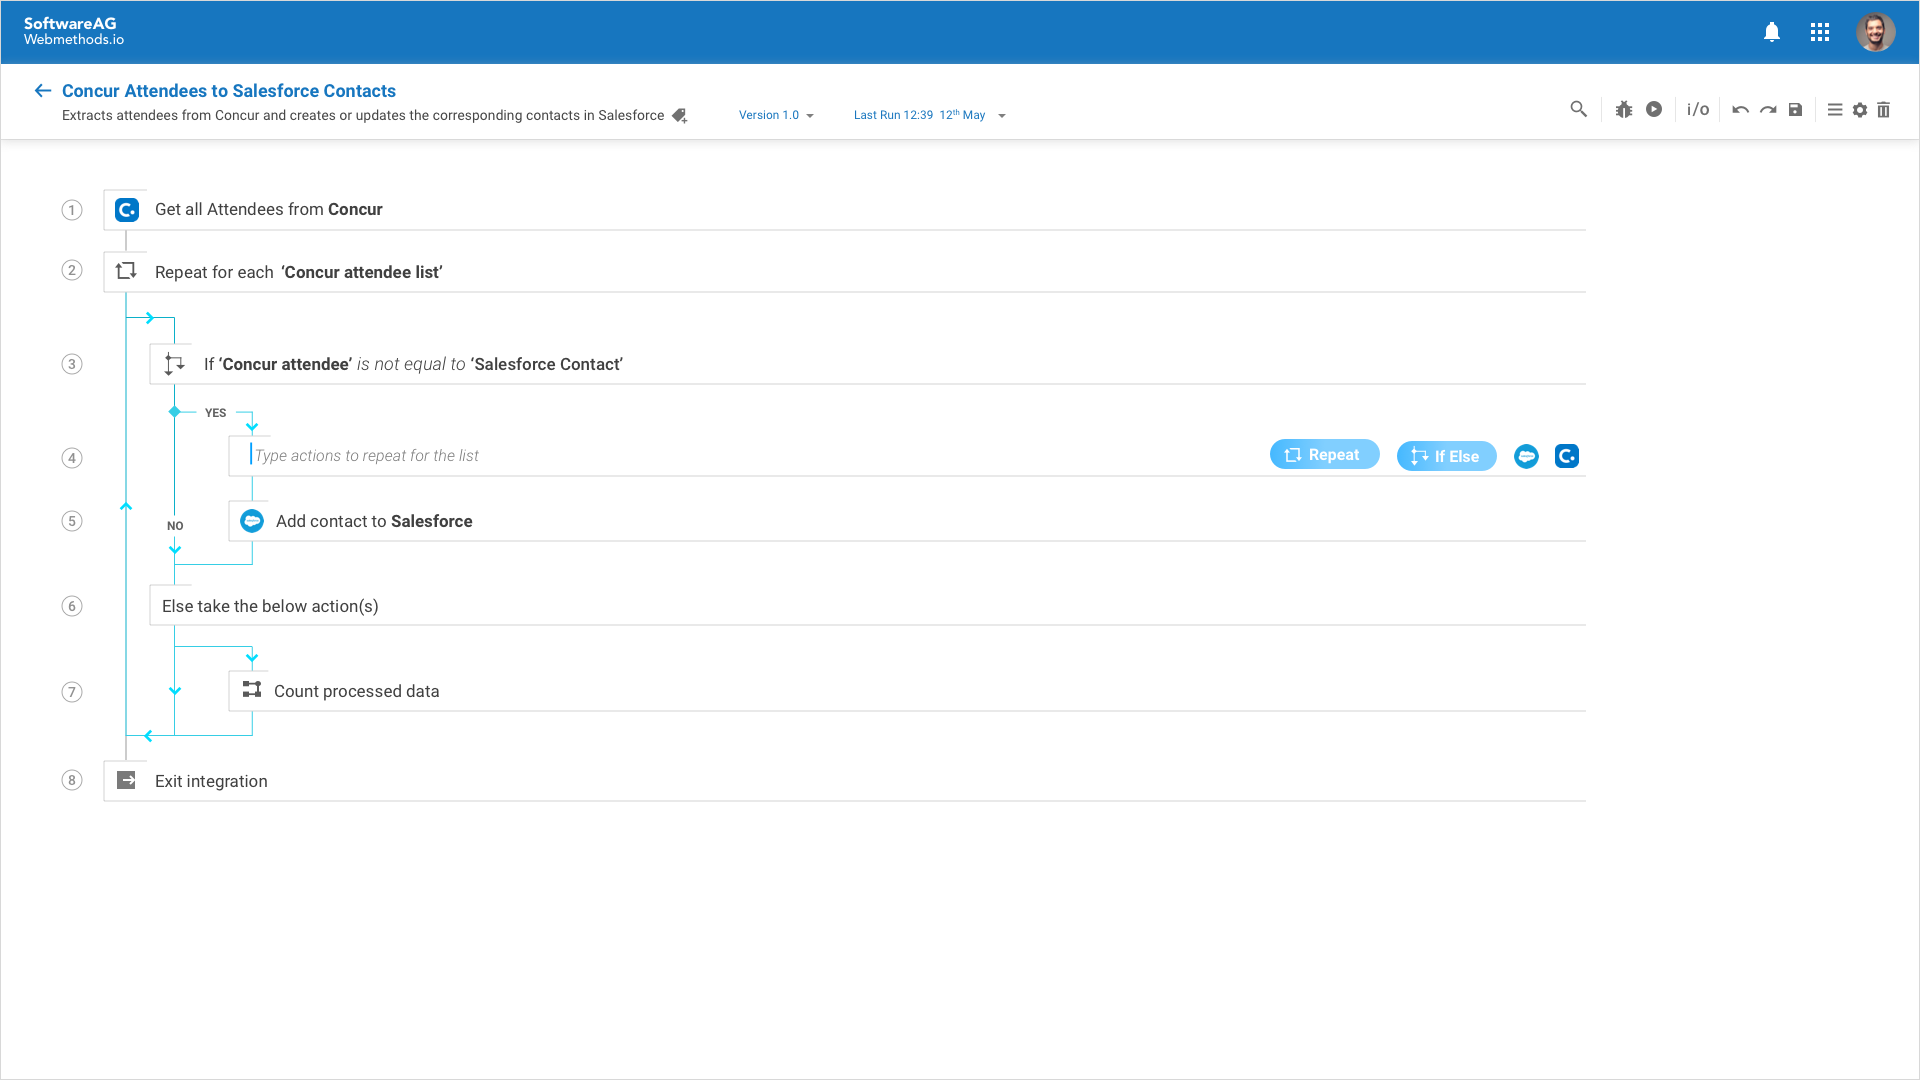
Task: Click the integration title 'Concur Attendees to Salesforce Contacts'
Action: click(229, 91)
